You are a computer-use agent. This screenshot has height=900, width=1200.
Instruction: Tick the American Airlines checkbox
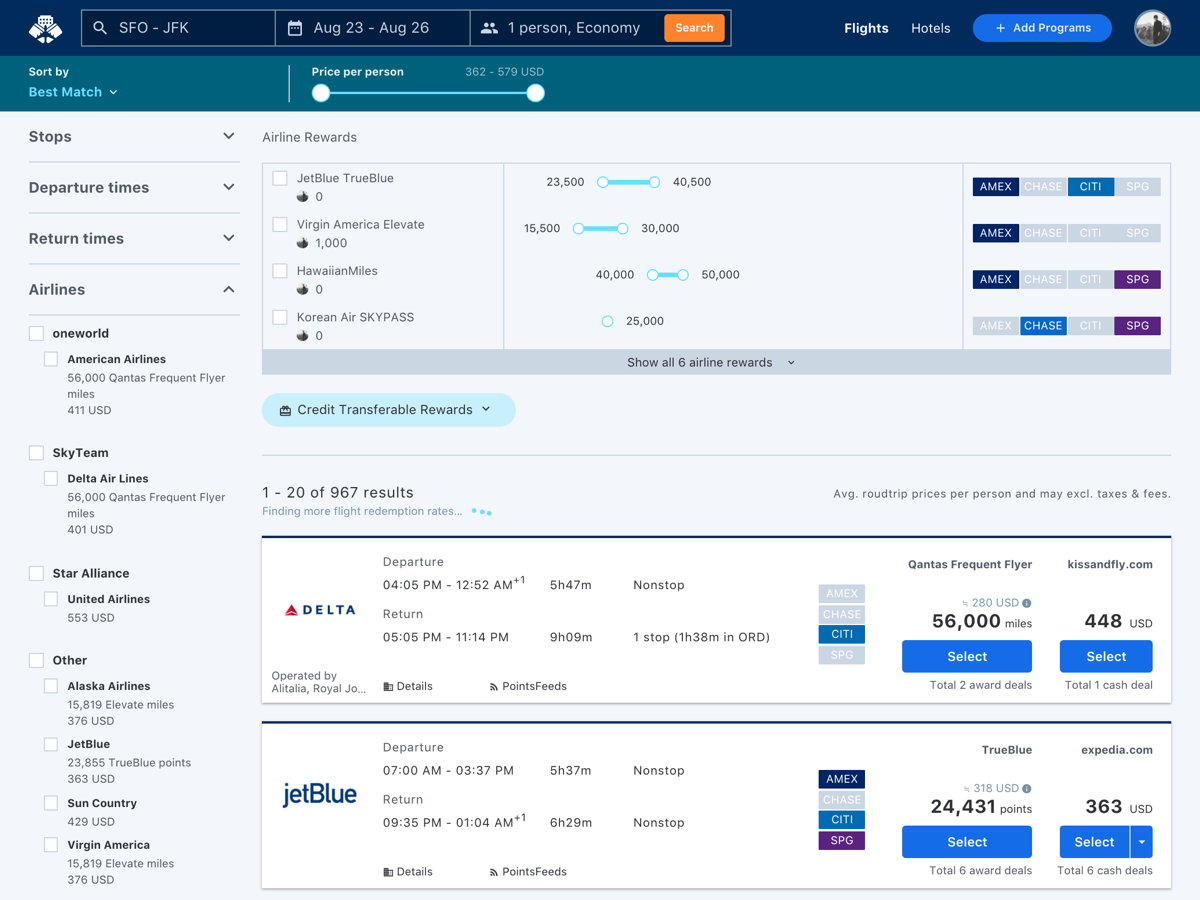point(51,359)
